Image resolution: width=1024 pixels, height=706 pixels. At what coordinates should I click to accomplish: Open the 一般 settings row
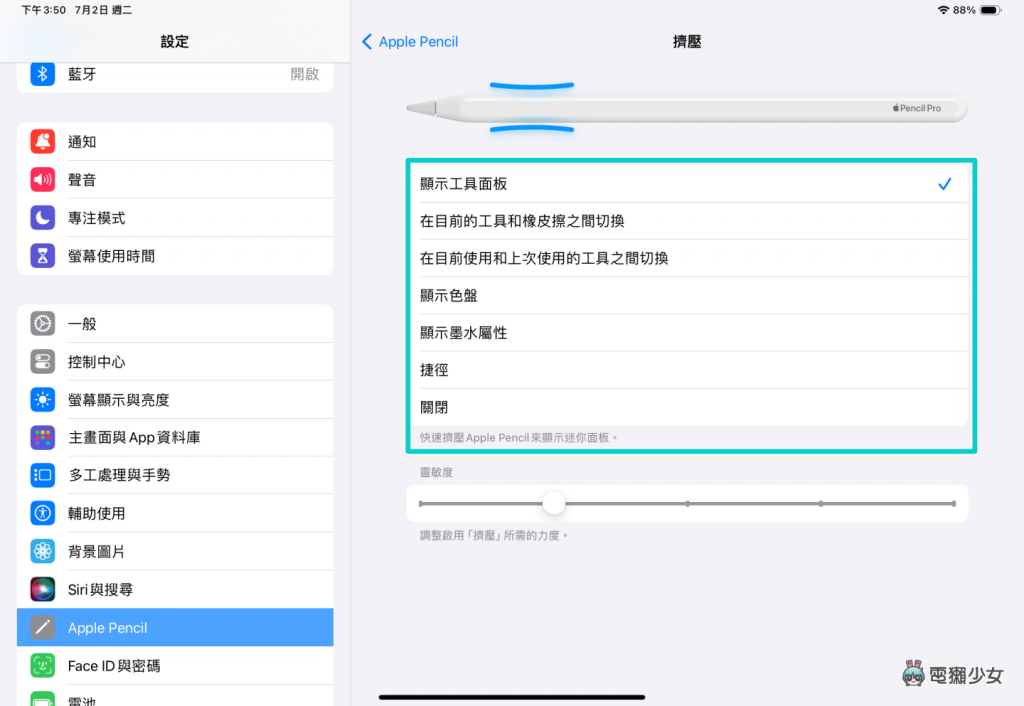pyautogui.click(x=175, y=323)
